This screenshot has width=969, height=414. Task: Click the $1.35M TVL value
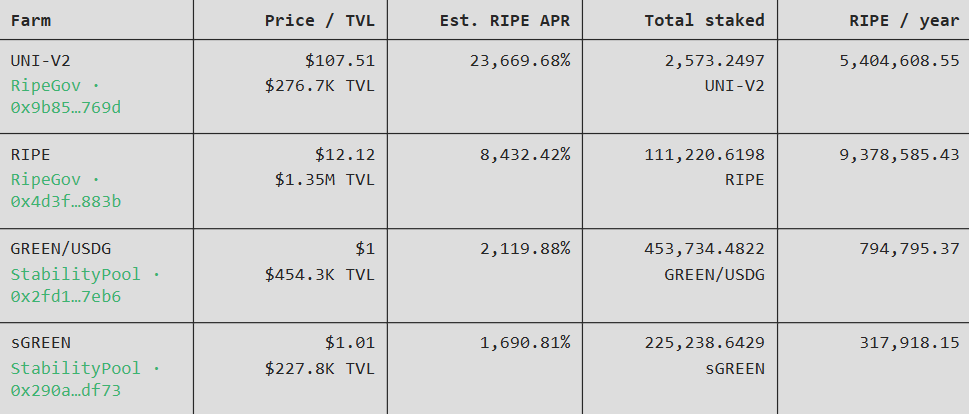click(x=324, y=179)
